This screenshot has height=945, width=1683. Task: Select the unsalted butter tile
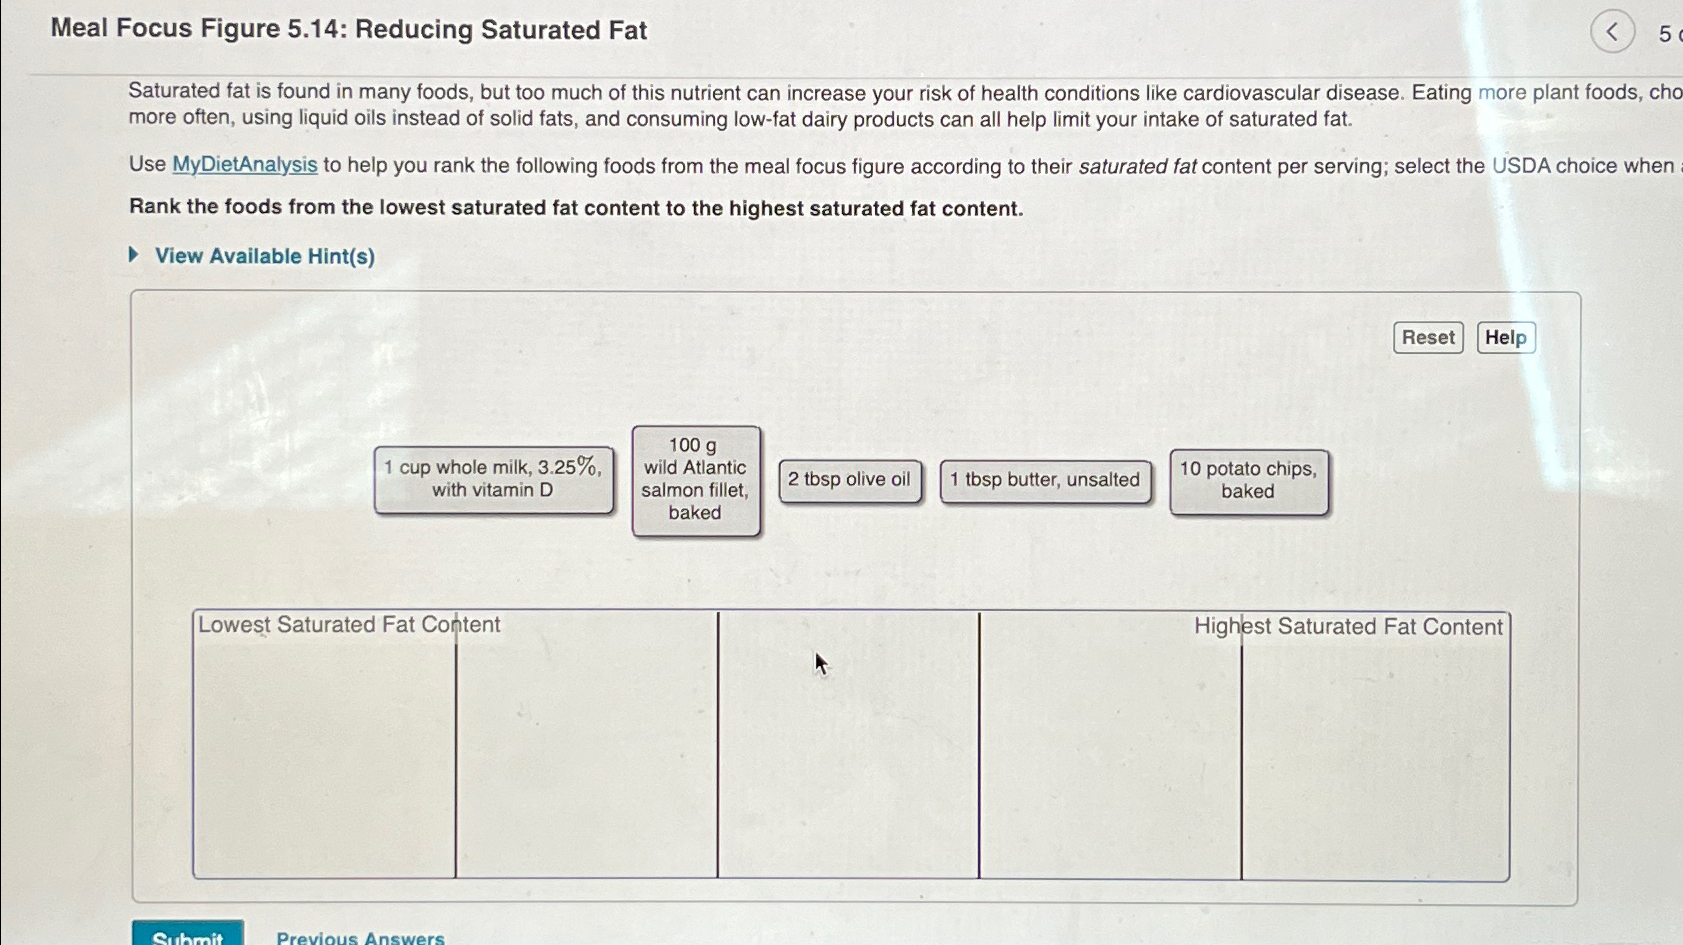[1046, 480]
